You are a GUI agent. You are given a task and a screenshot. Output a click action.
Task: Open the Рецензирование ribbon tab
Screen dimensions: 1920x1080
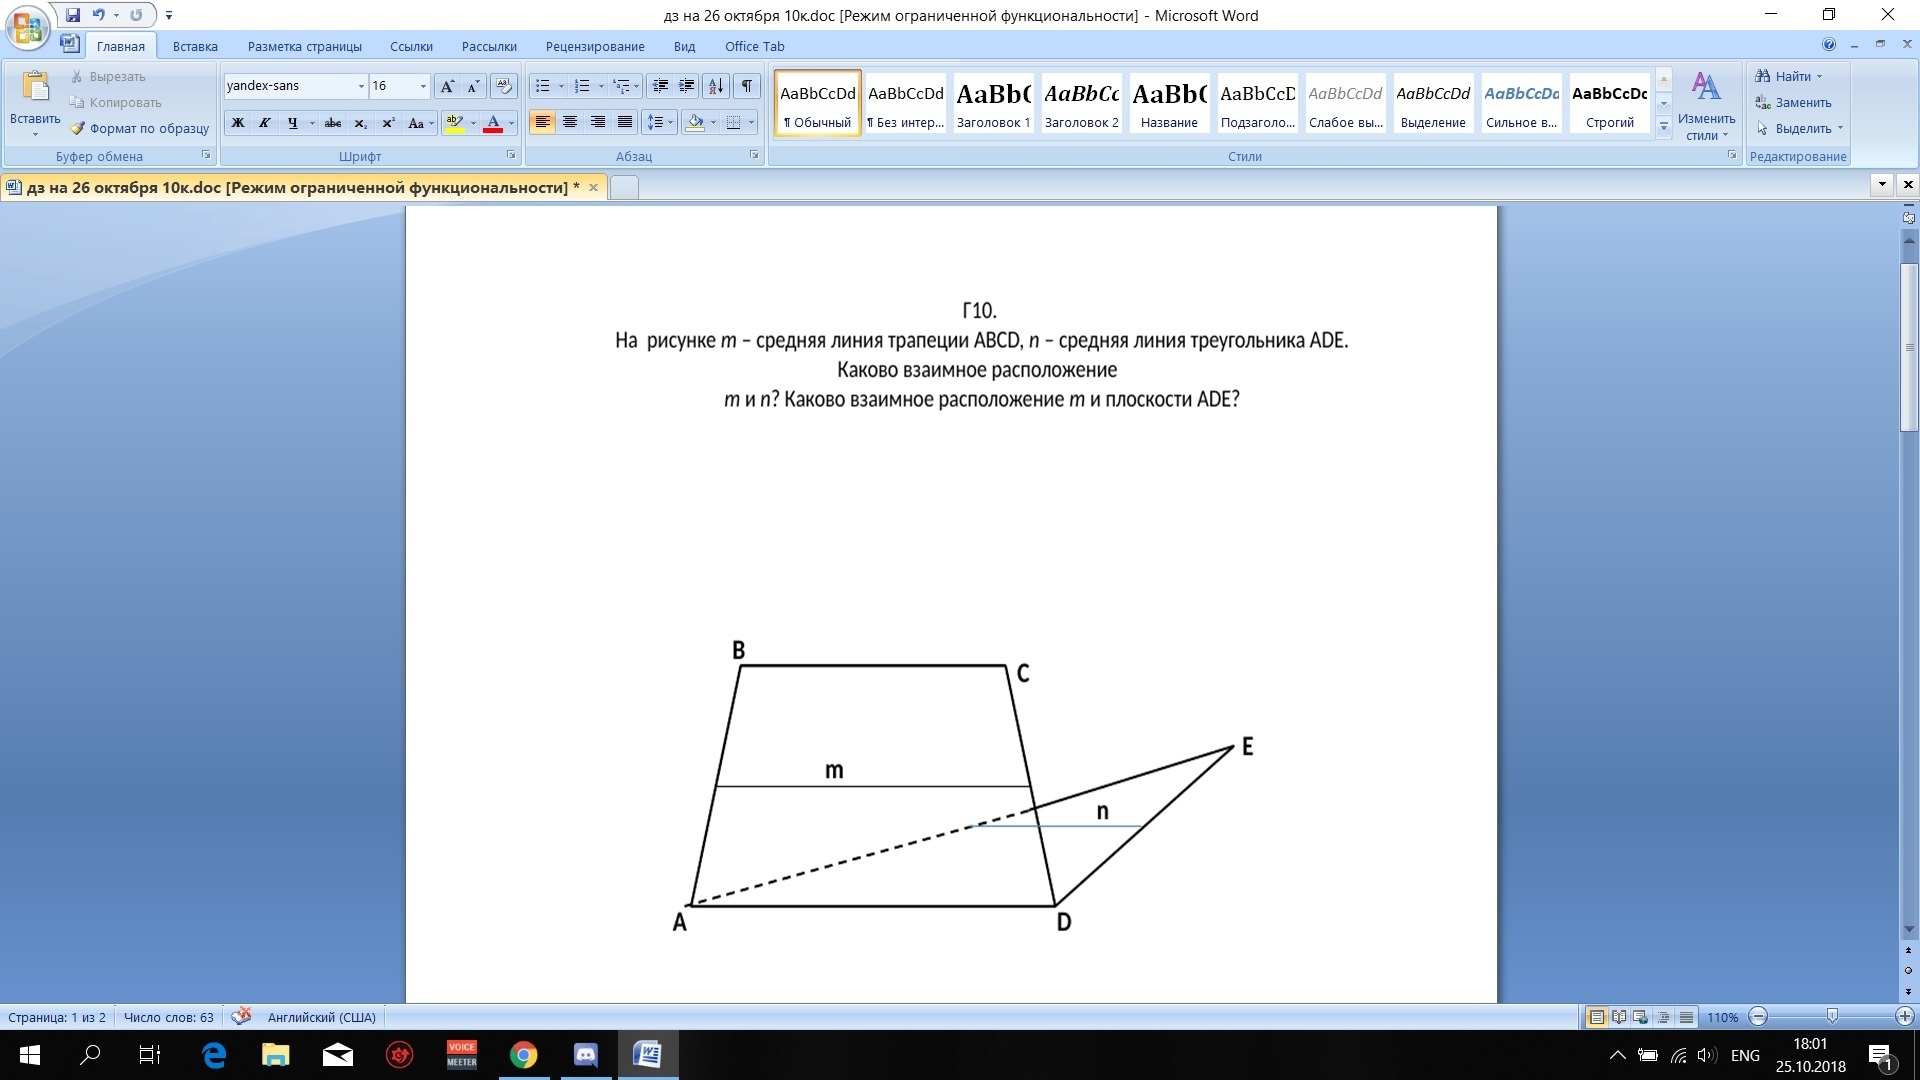point(595,46)
